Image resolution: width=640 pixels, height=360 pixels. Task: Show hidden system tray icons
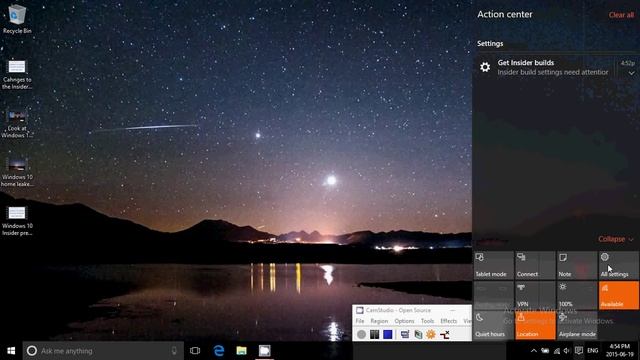coord(533,351)
